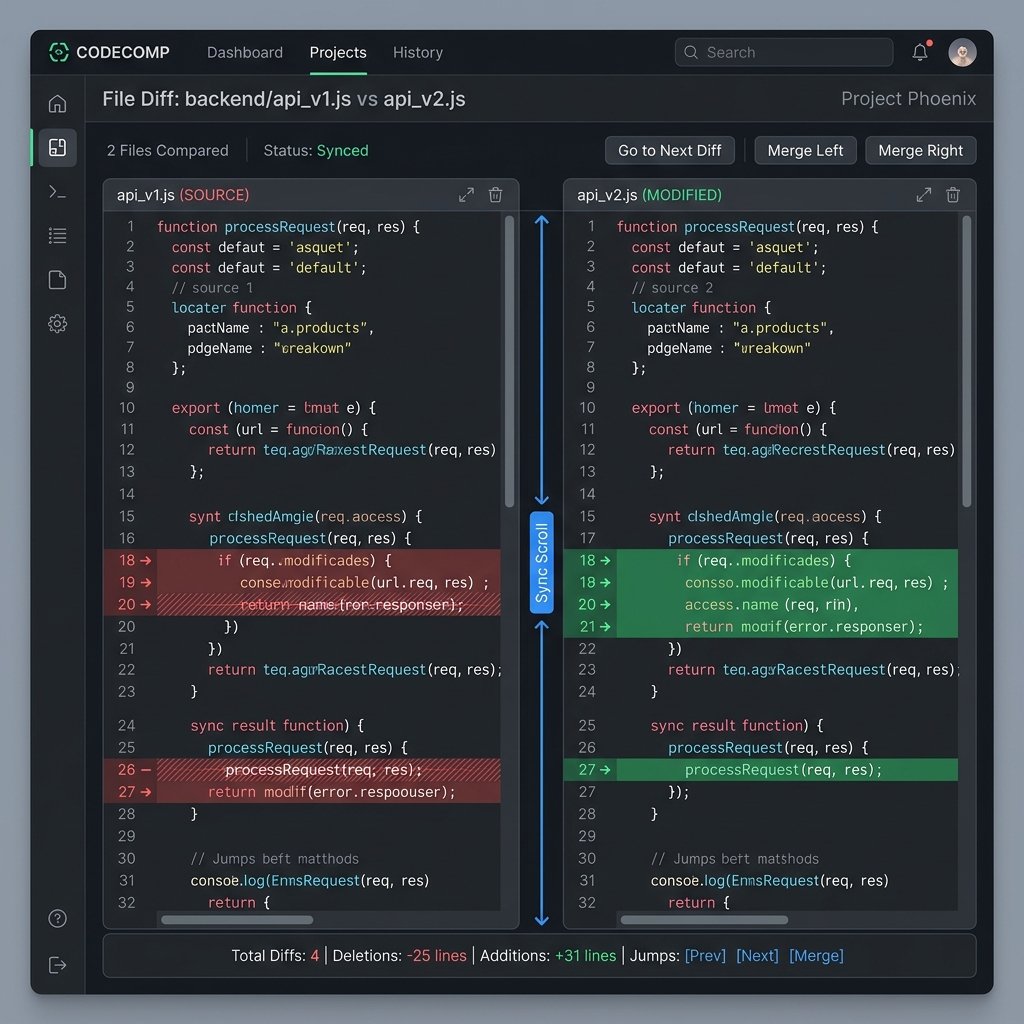Toggle the Sync Scroll control
This screenshot has height=1024, width=1024.
tap(541, 562)
